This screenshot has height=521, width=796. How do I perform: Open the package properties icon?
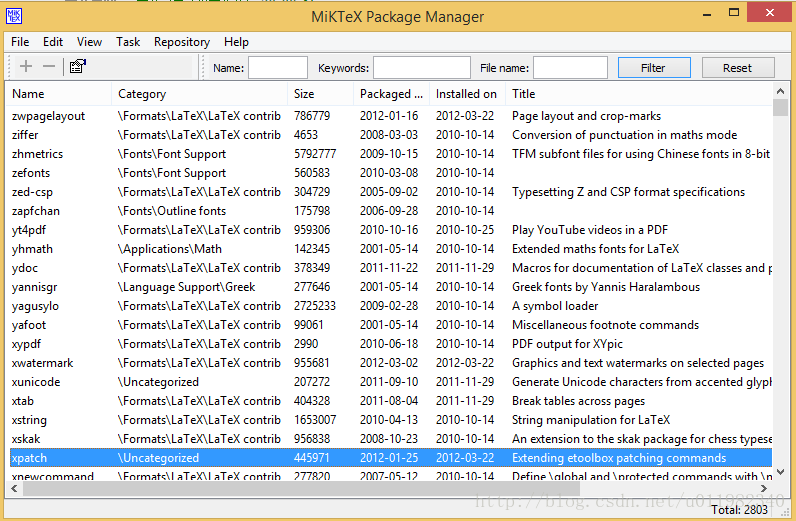tap(78, 66)
